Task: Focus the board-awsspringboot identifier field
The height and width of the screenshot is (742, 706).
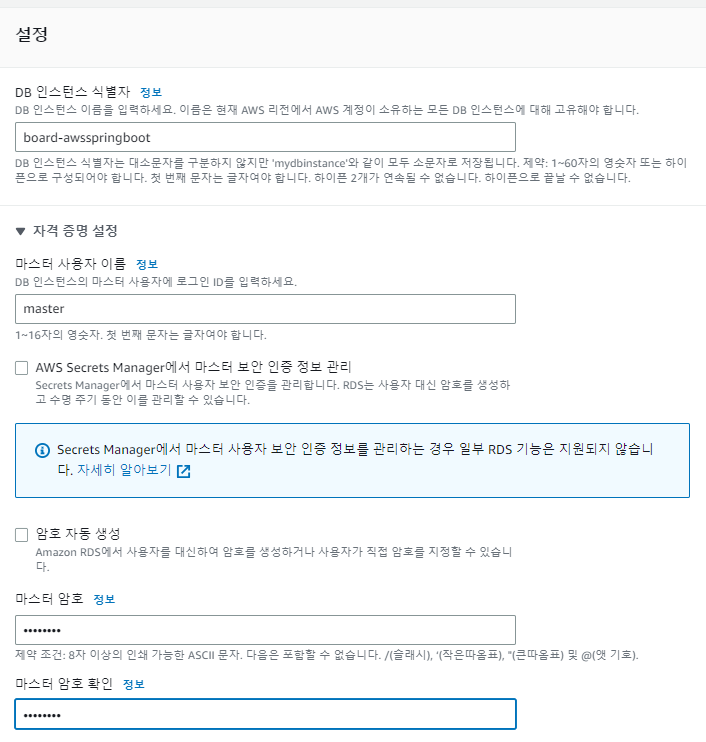Action: [265, 137]
